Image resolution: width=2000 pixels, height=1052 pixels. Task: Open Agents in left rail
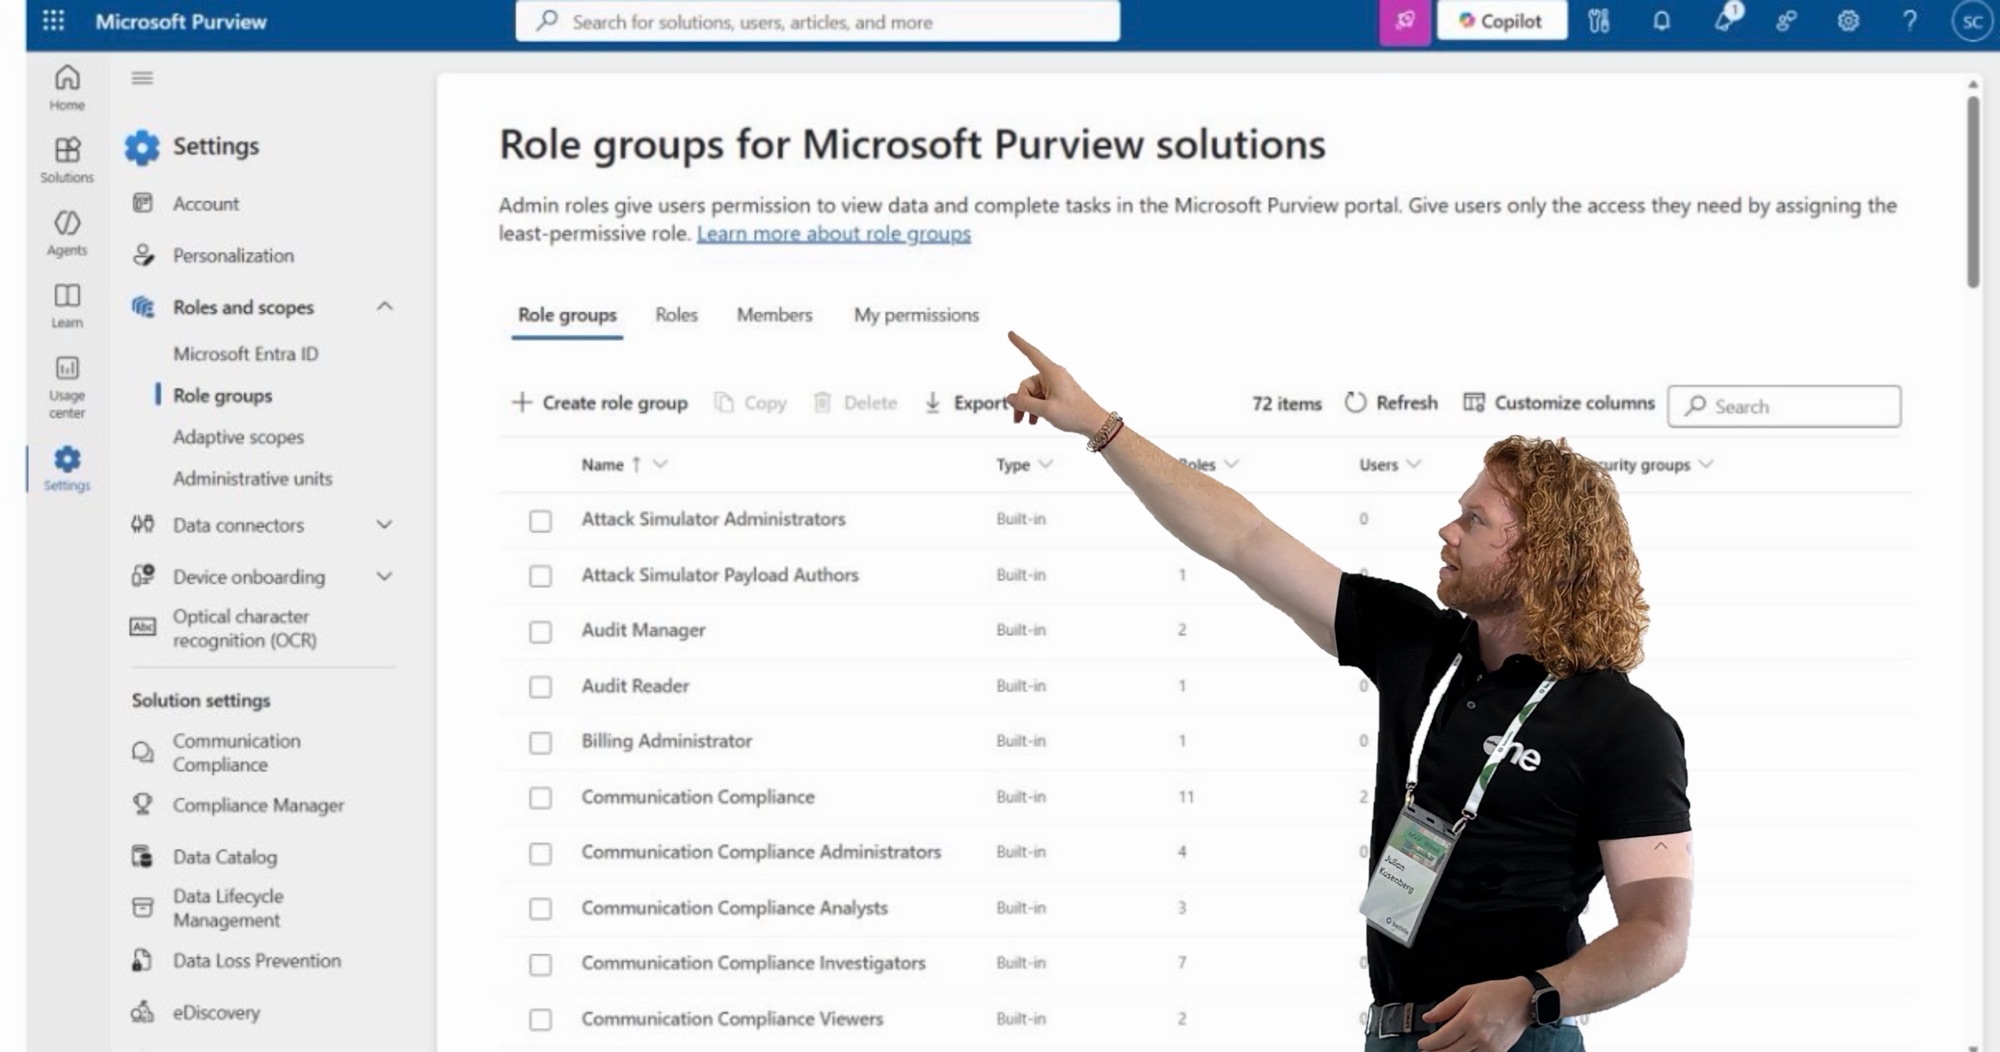point(67,233)
